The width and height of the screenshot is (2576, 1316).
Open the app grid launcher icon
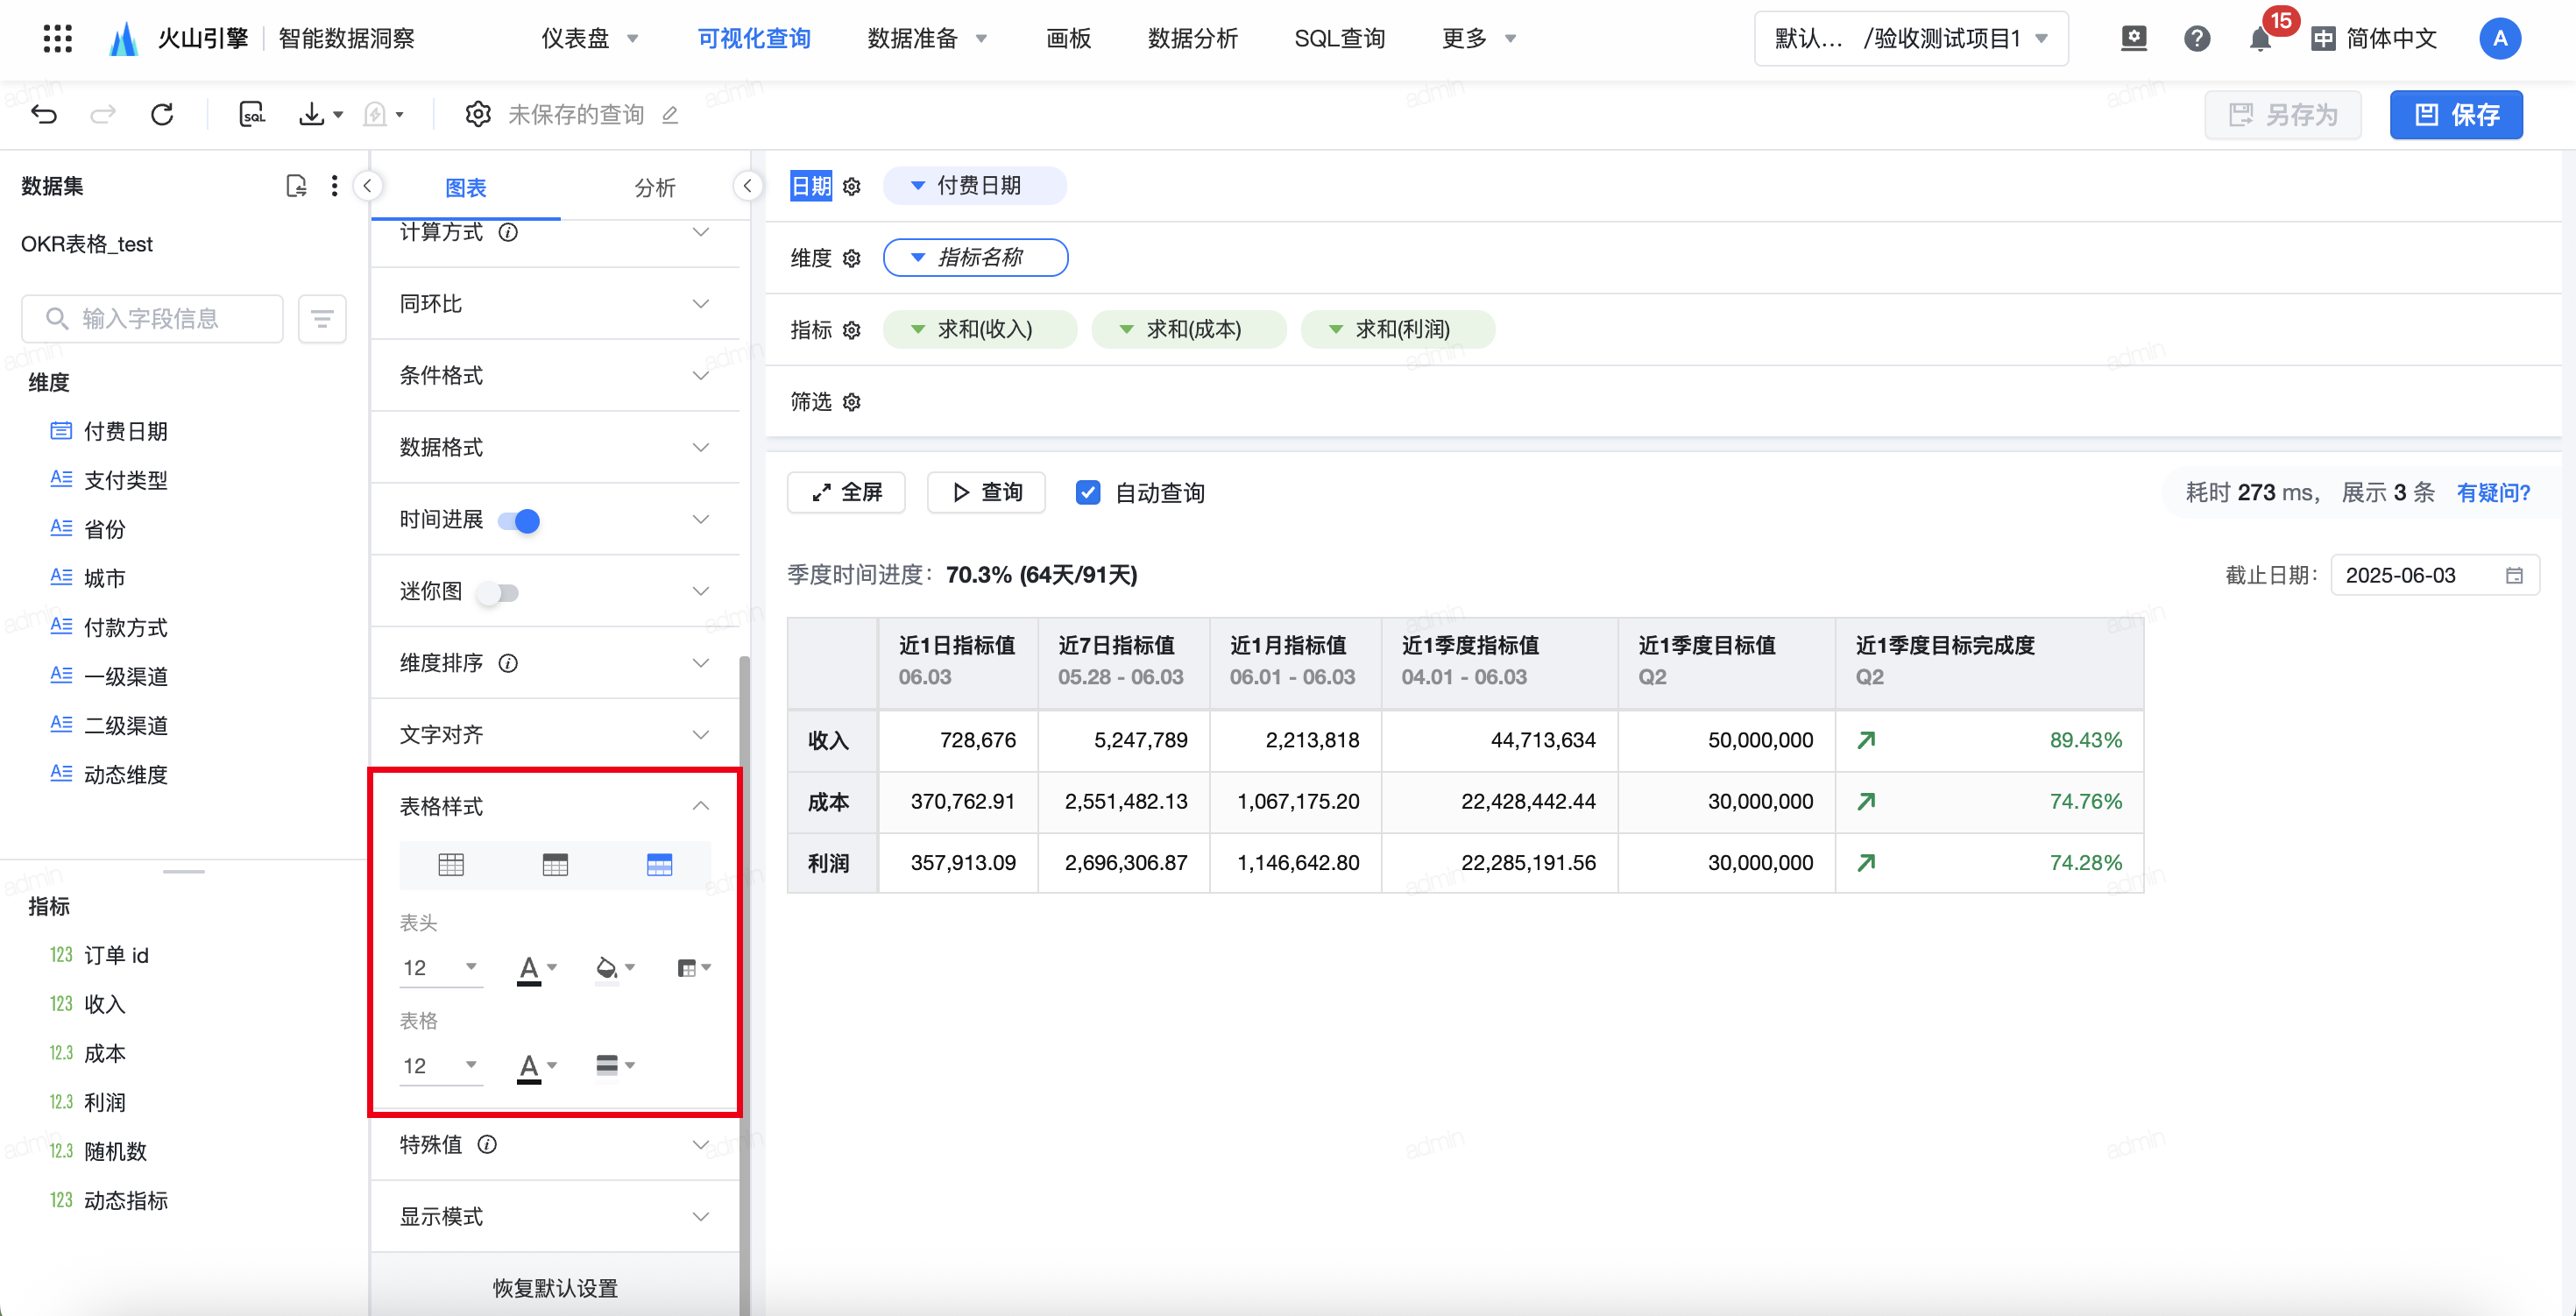point(58,38)
